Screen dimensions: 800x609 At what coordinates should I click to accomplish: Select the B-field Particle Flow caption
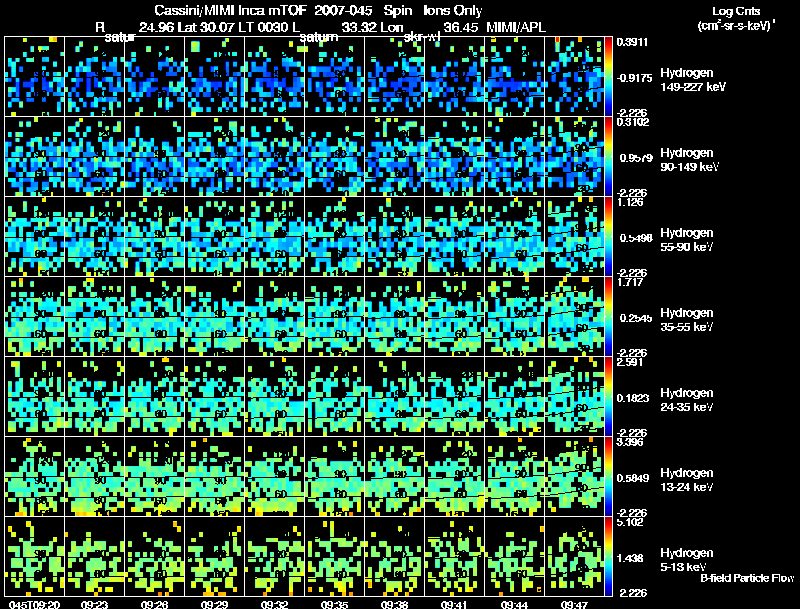[747, 578]
